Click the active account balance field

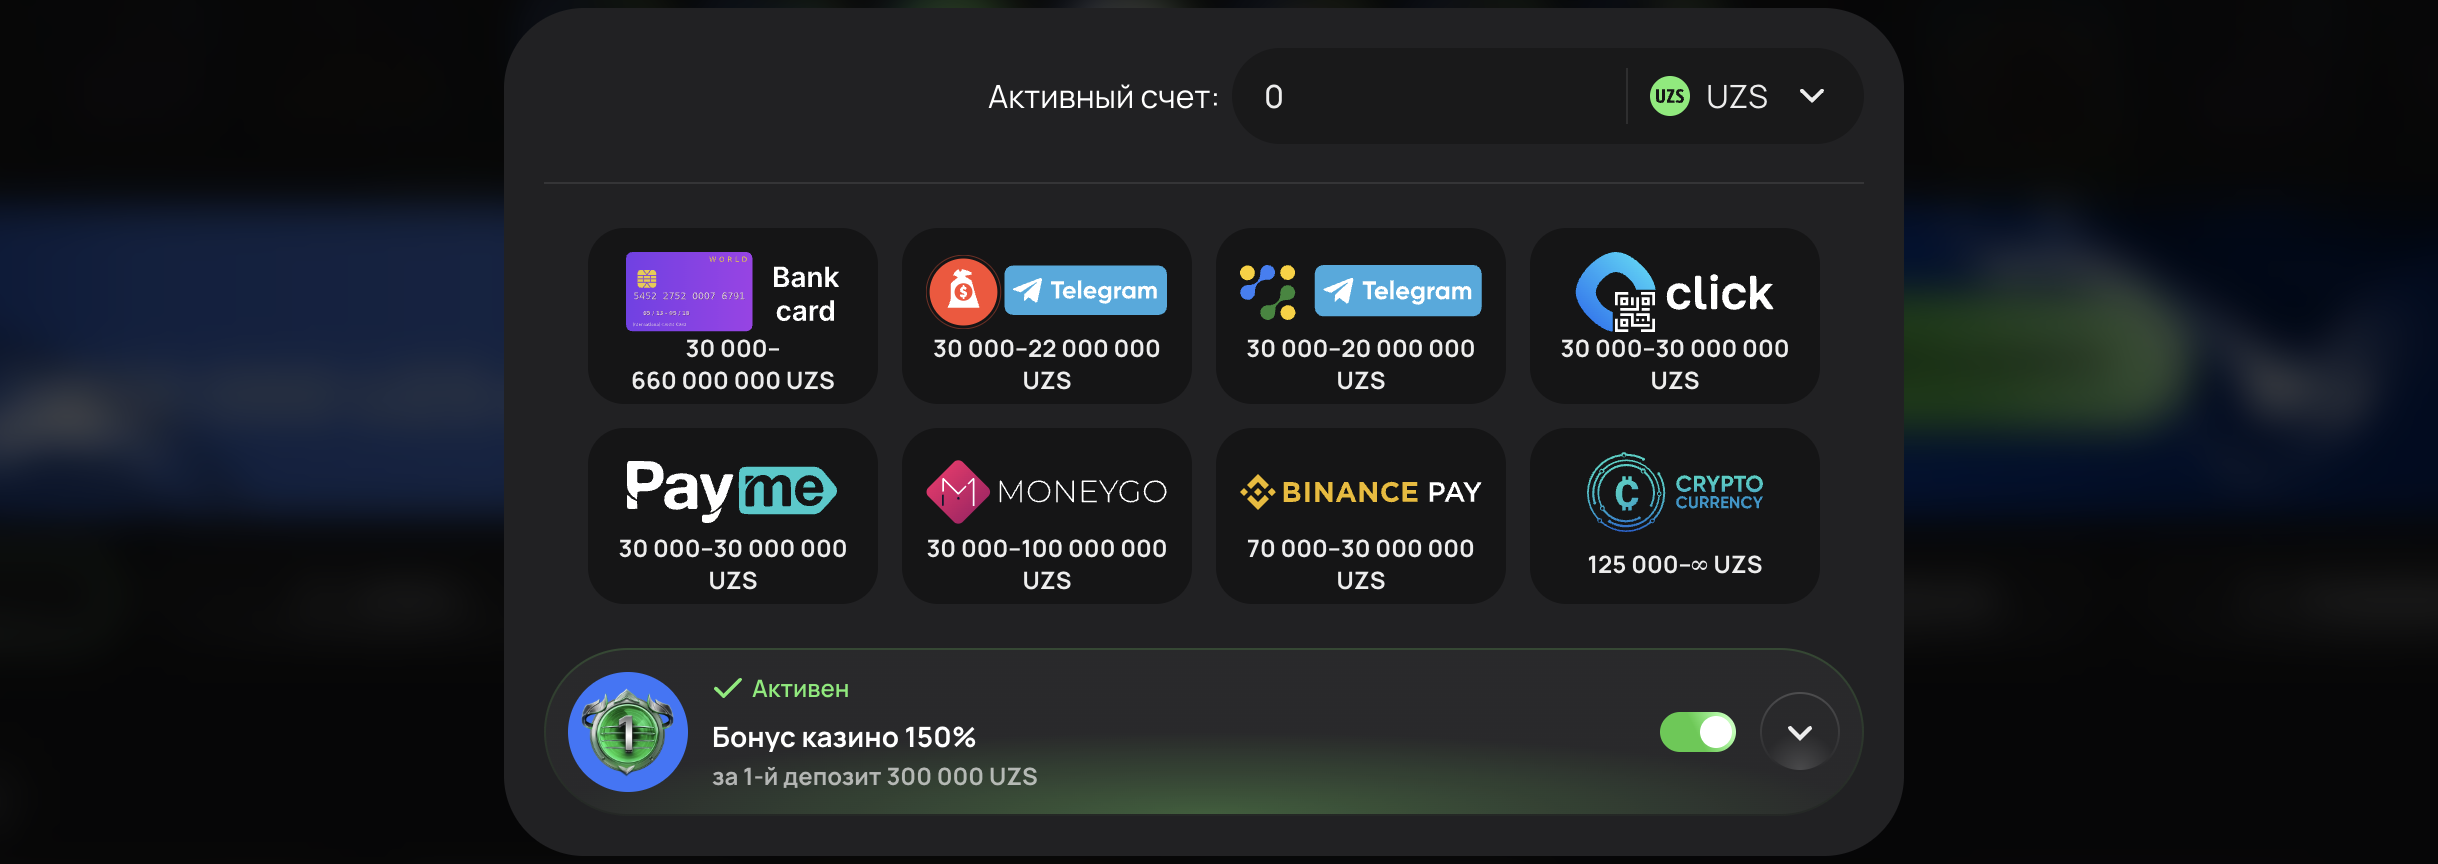1430,97
